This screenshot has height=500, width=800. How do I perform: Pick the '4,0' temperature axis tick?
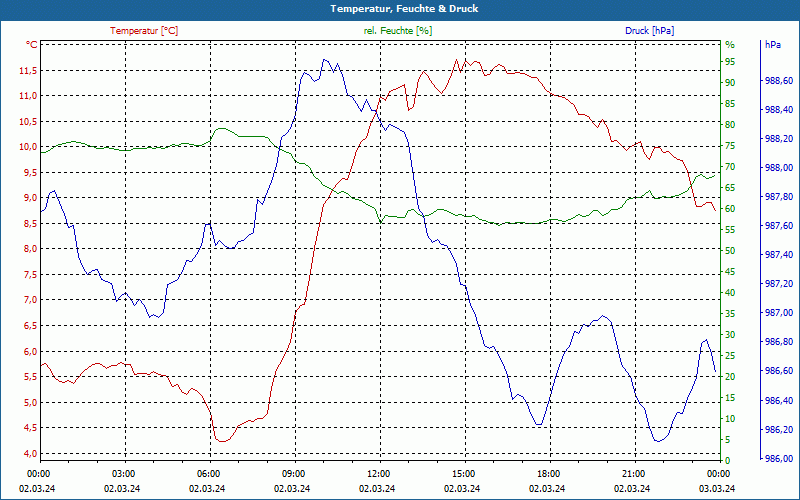click(x=30, y=453)
